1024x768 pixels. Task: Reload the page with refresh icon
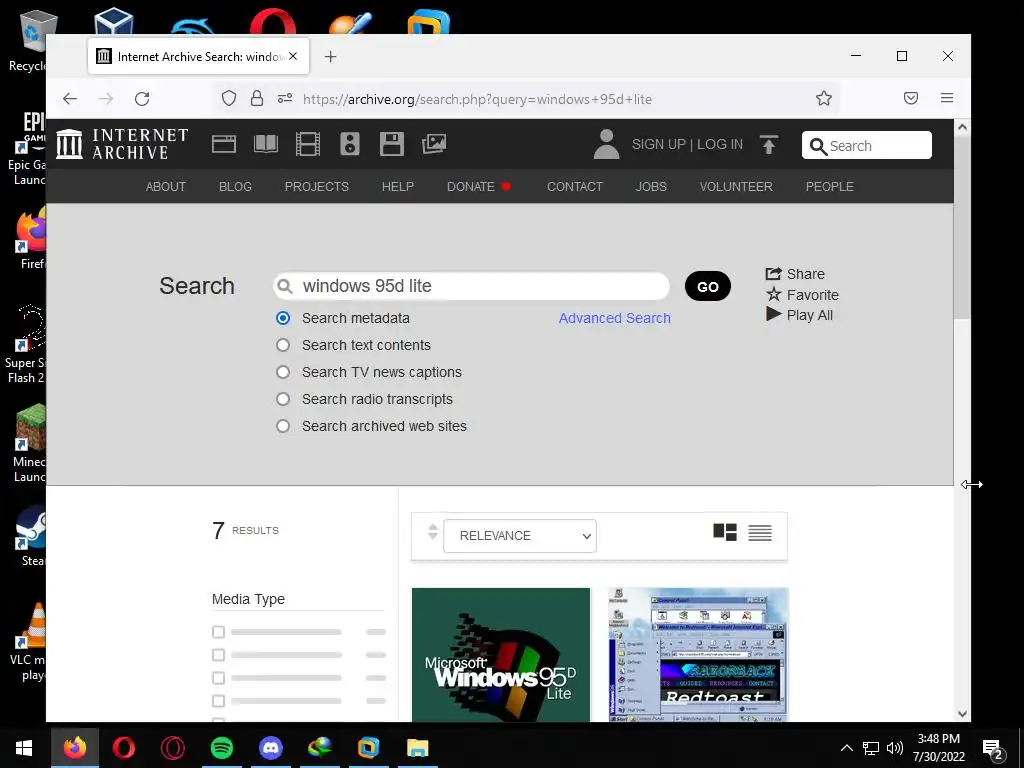(142, 99)
